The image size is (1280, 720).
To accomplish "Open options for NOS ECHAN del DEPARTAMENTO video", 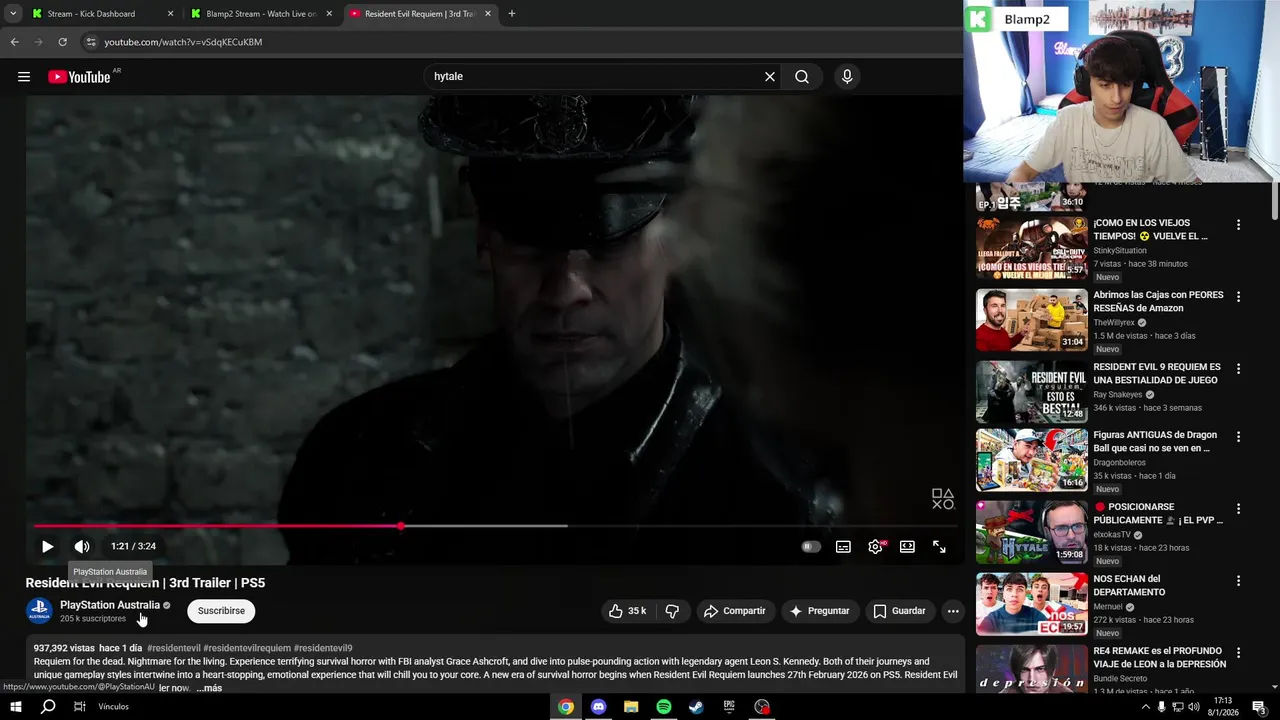I will click(x=1238, y=581).
